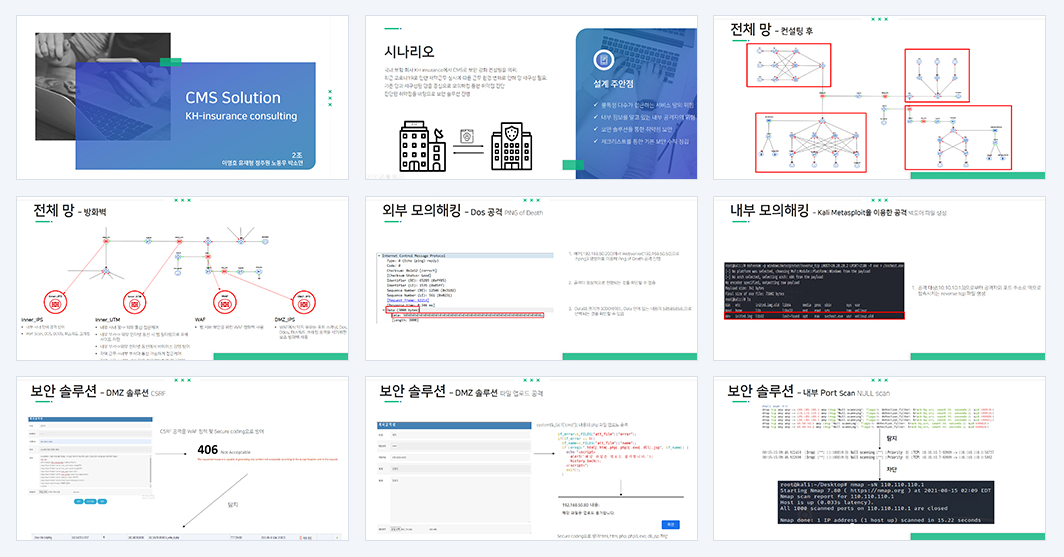The image size is (1064, 557).
Task: Open the 보안 솔루션 내부 Port Scan slide
Action: point(879,459)
